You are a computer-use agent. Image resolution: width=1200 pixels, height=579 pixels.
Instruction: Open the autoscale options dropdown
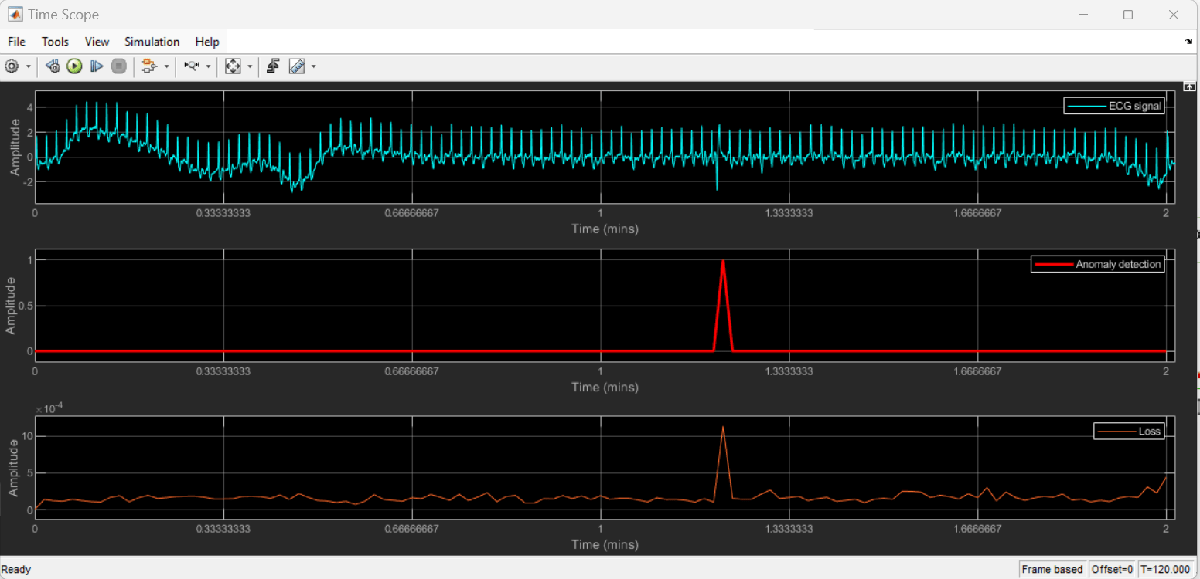[249, 66]
